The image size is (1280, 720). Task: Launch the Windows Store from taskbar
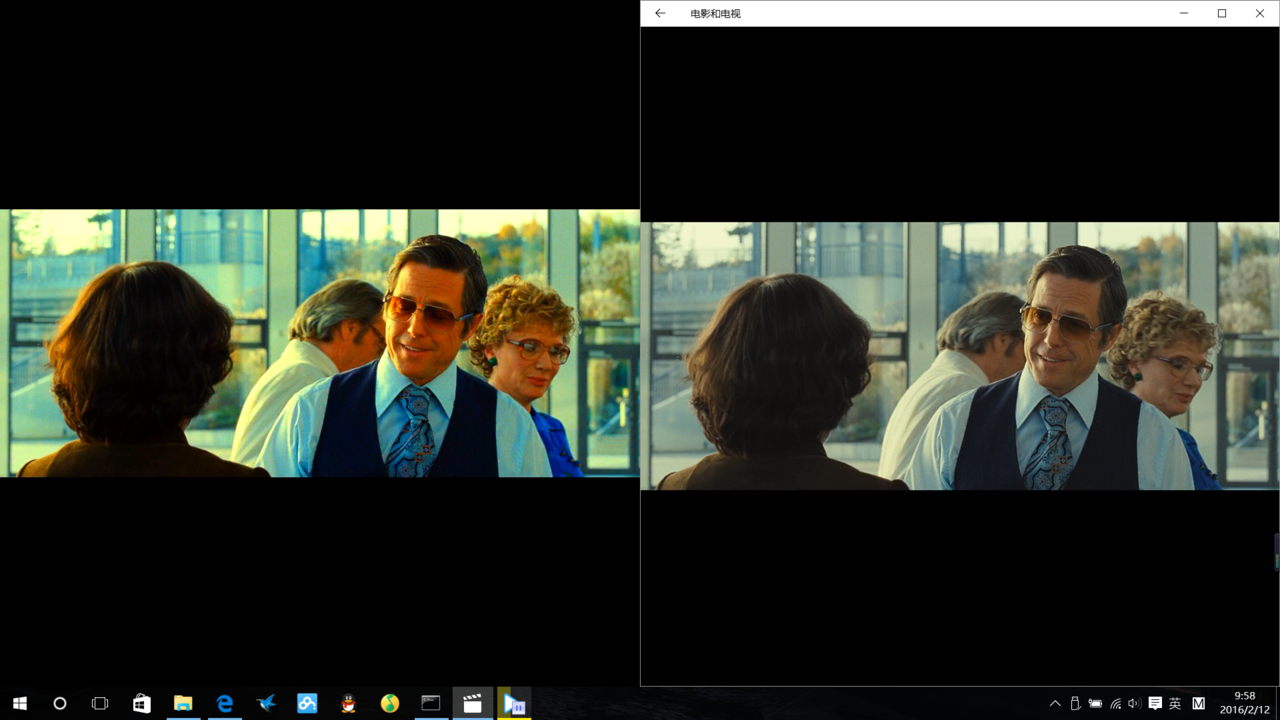click(142, 703)
